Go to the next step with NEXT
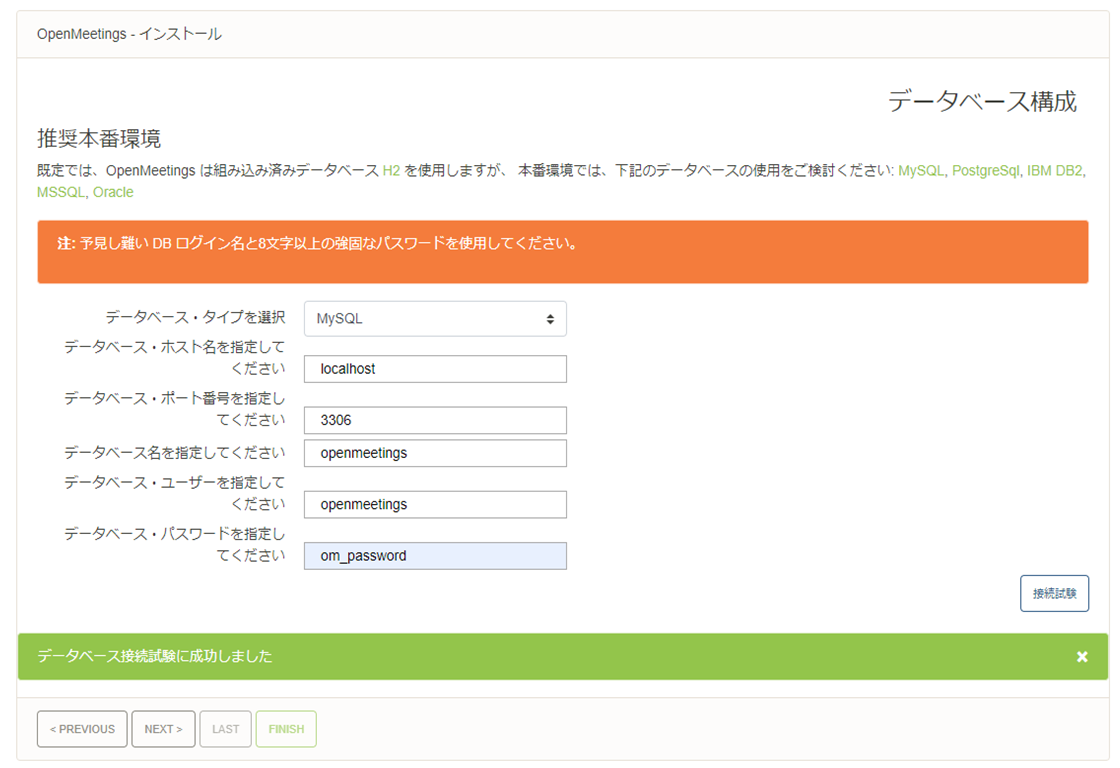 (x=163, y=729)
